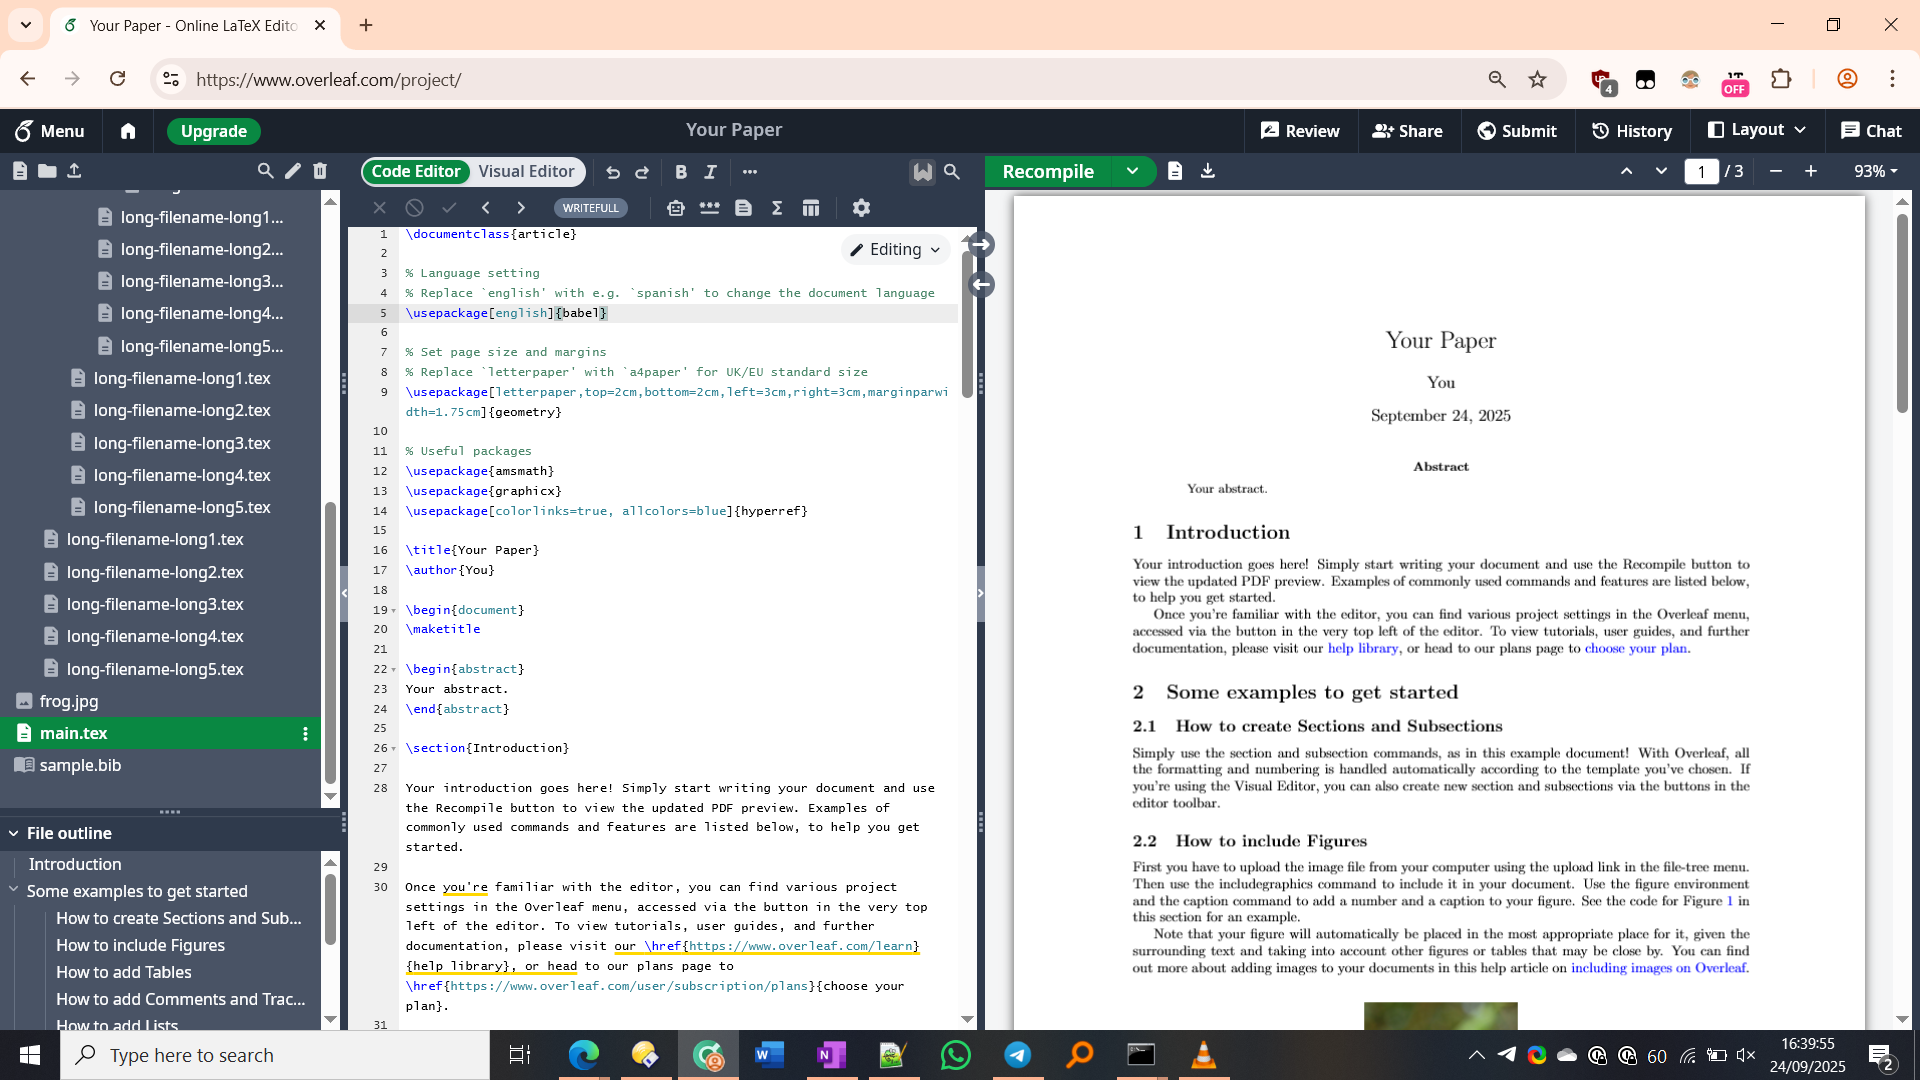Click the italic formatting icon

(x=710, y=172)
